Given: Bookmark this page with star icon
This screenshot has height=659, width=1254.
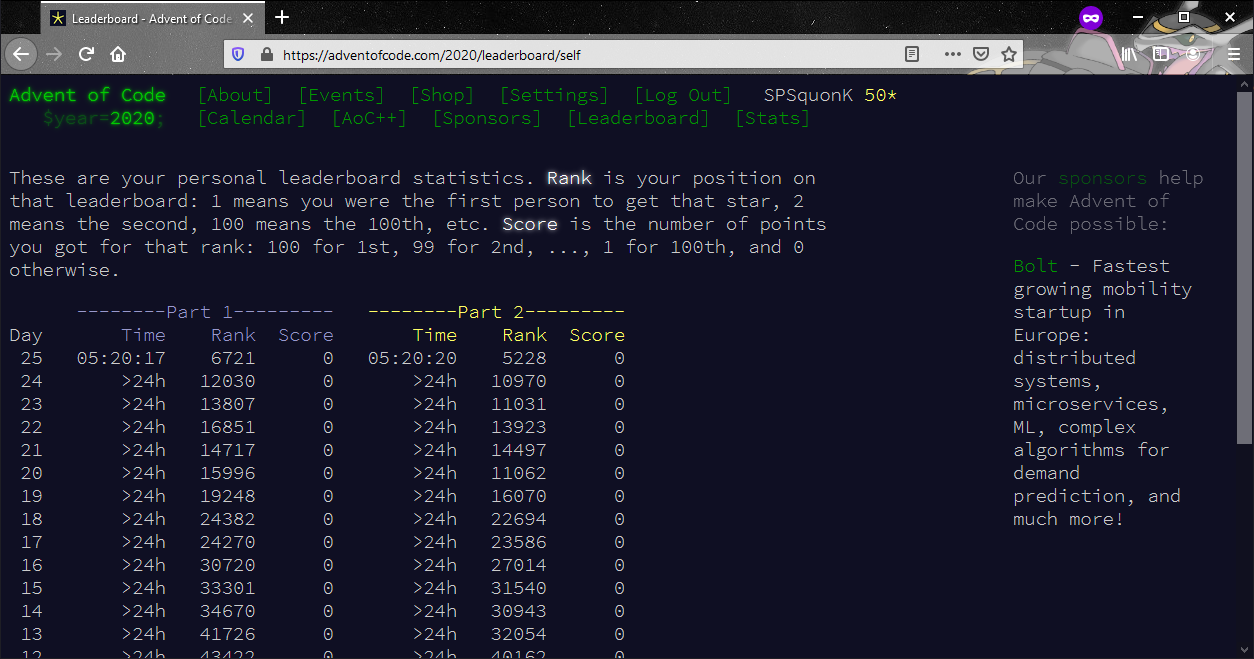Looking at the screenshot, I should [1009, 55].
